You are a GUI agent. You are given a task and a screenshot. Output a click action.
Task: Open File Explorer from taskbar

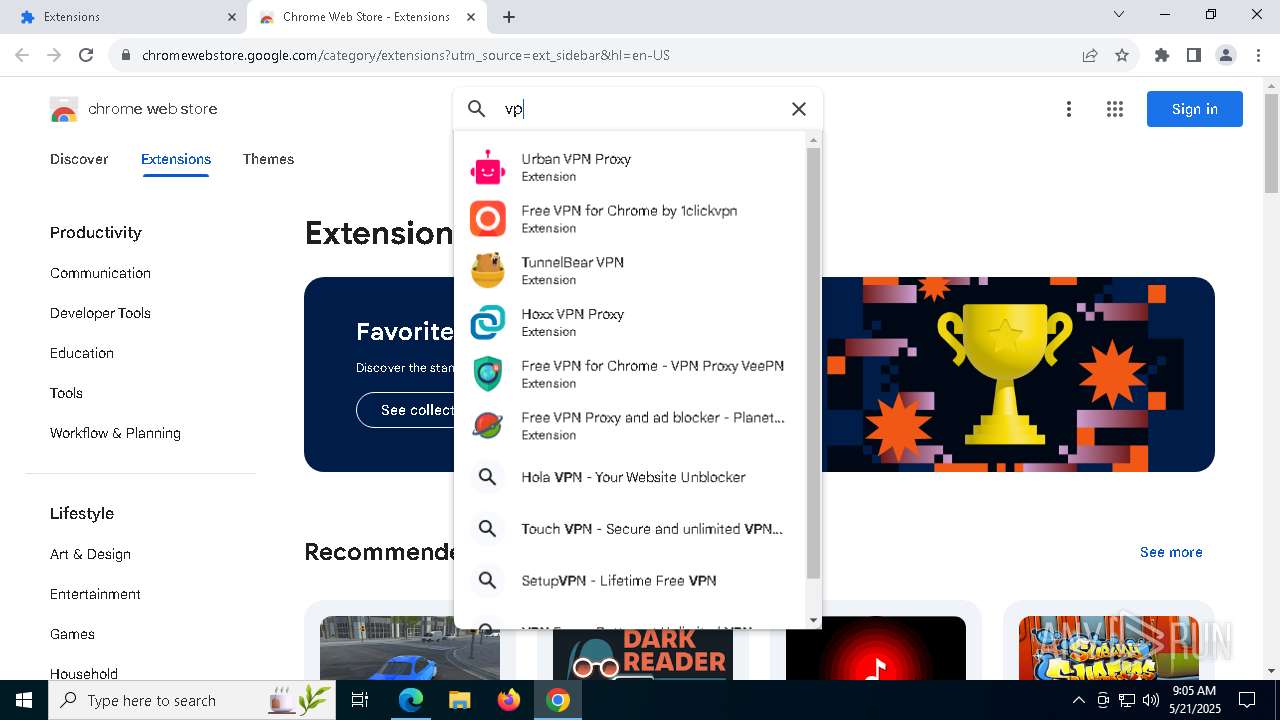point(460,700)
